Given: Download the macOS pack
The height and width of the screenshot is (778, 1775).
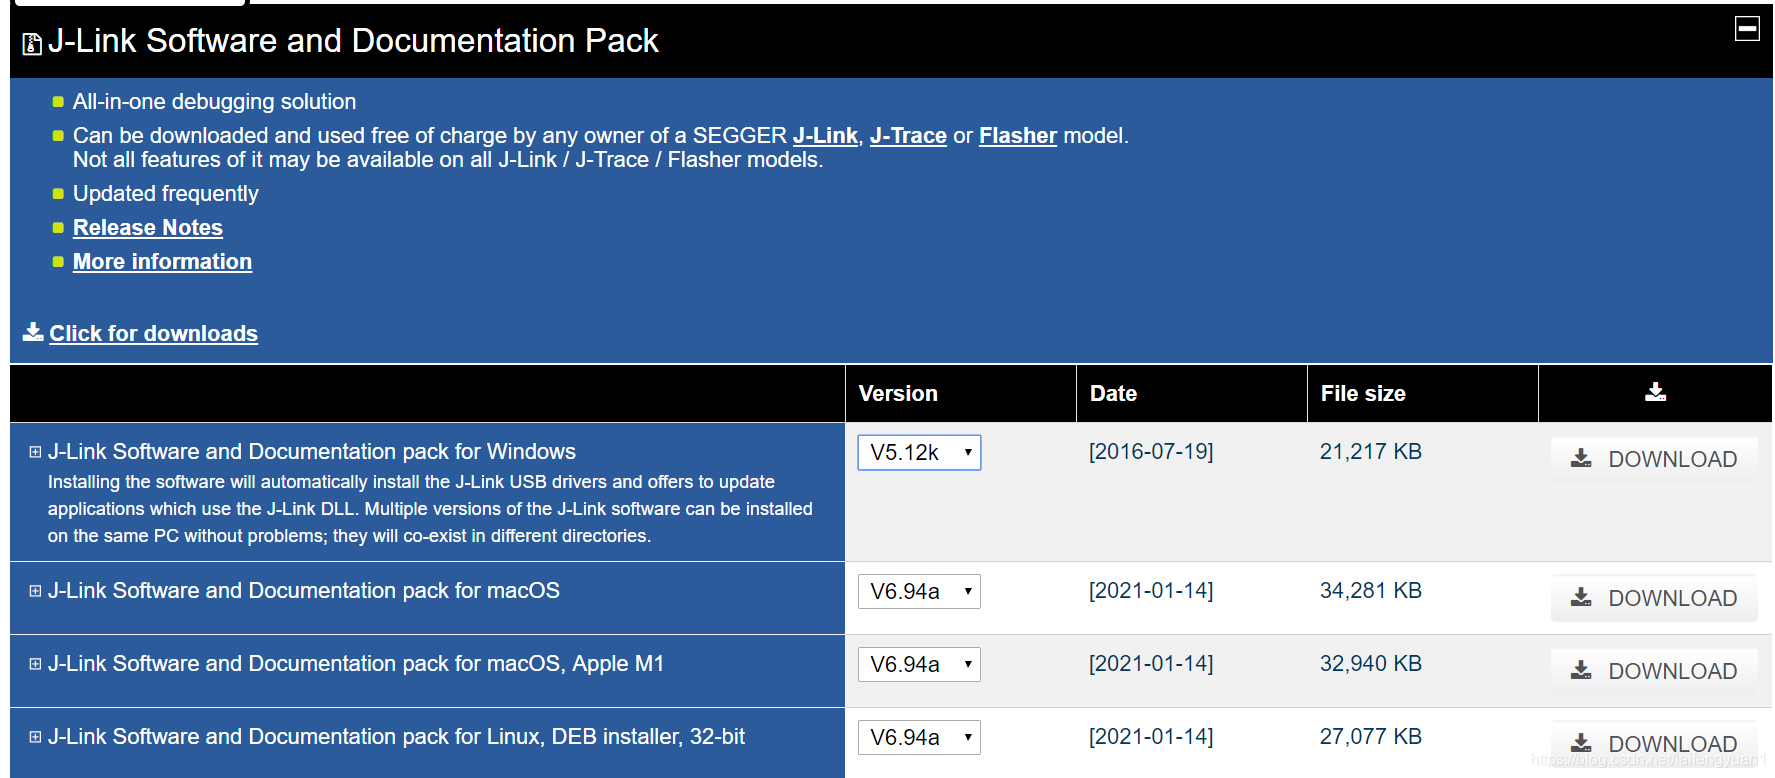Looking at the screenshot, I should (1654, 598).
